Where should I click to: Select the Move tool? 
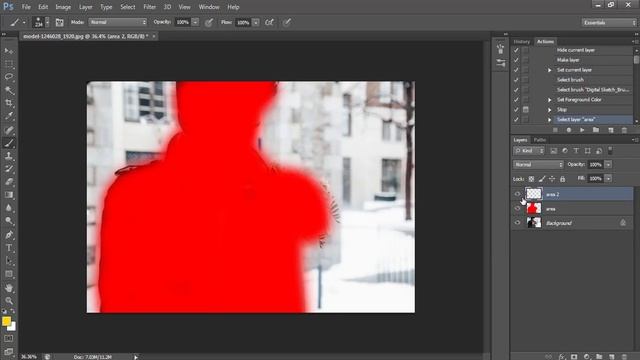(9, 51)
